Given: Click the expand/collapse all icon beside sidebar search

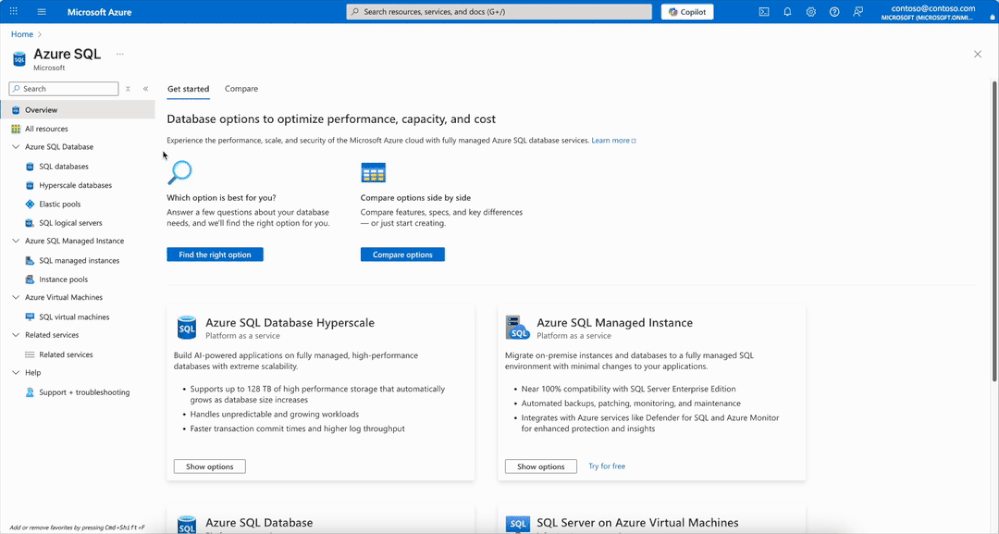Looking at the screenshot, I should pos(128,89).
